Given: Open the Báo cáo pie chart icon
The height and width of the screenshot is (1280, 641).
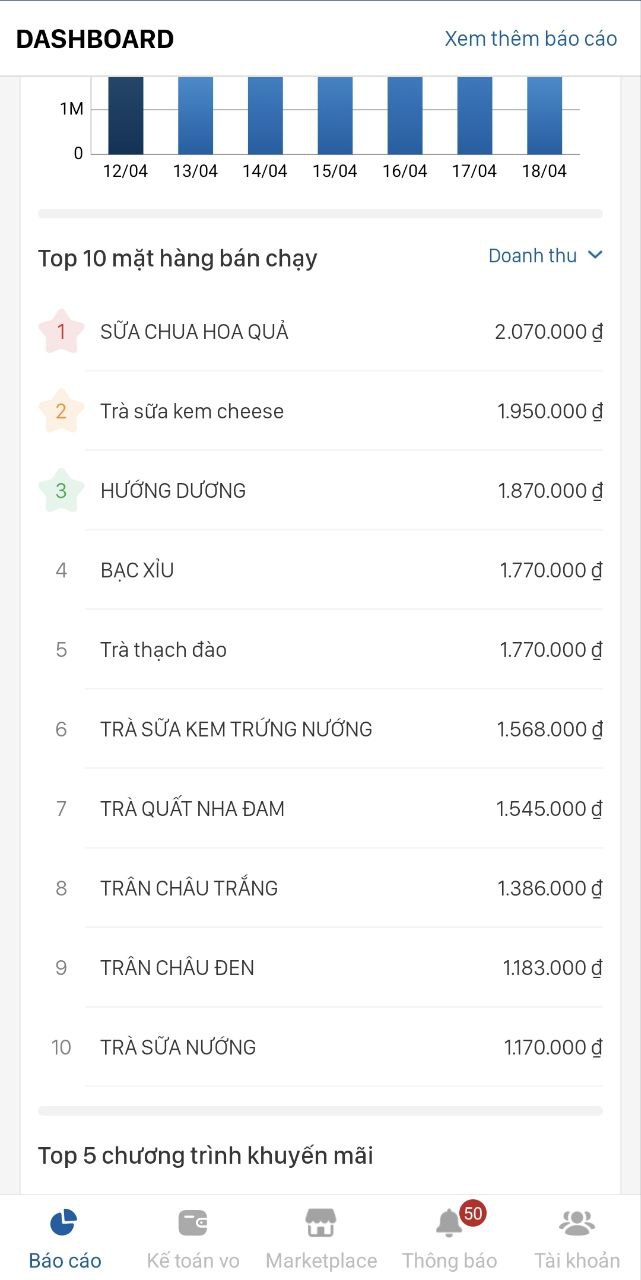Looking at the screenshot, I should click(x=64, y=1222).
